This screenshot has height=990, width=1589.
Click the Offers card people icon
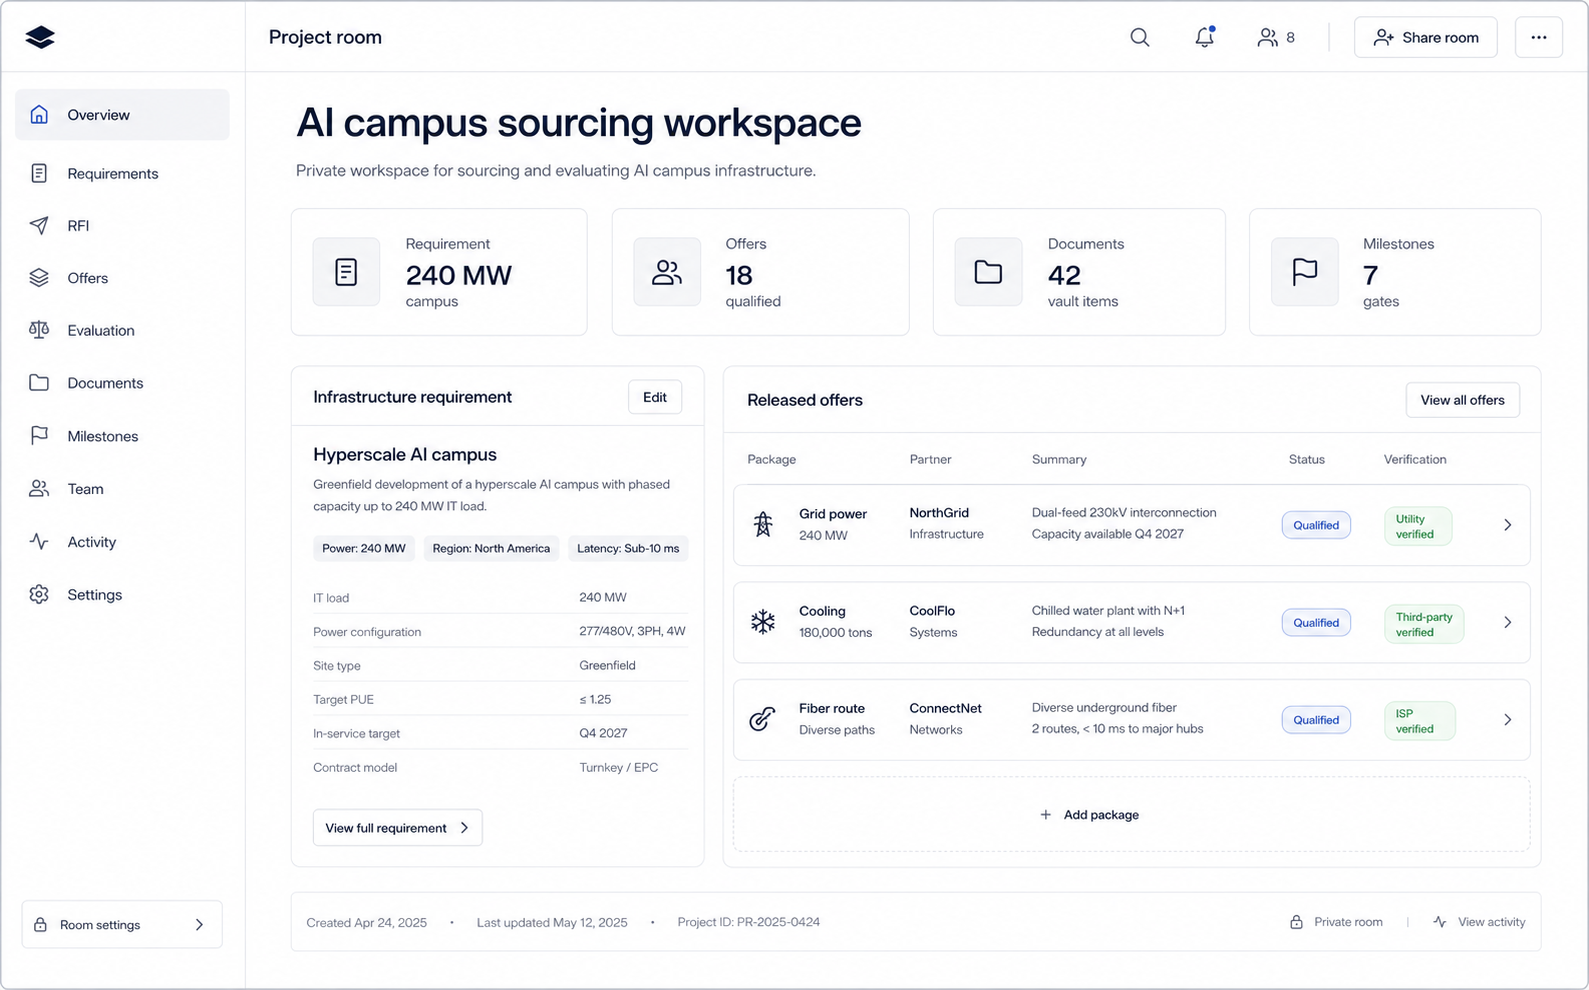tap(667, 272)
